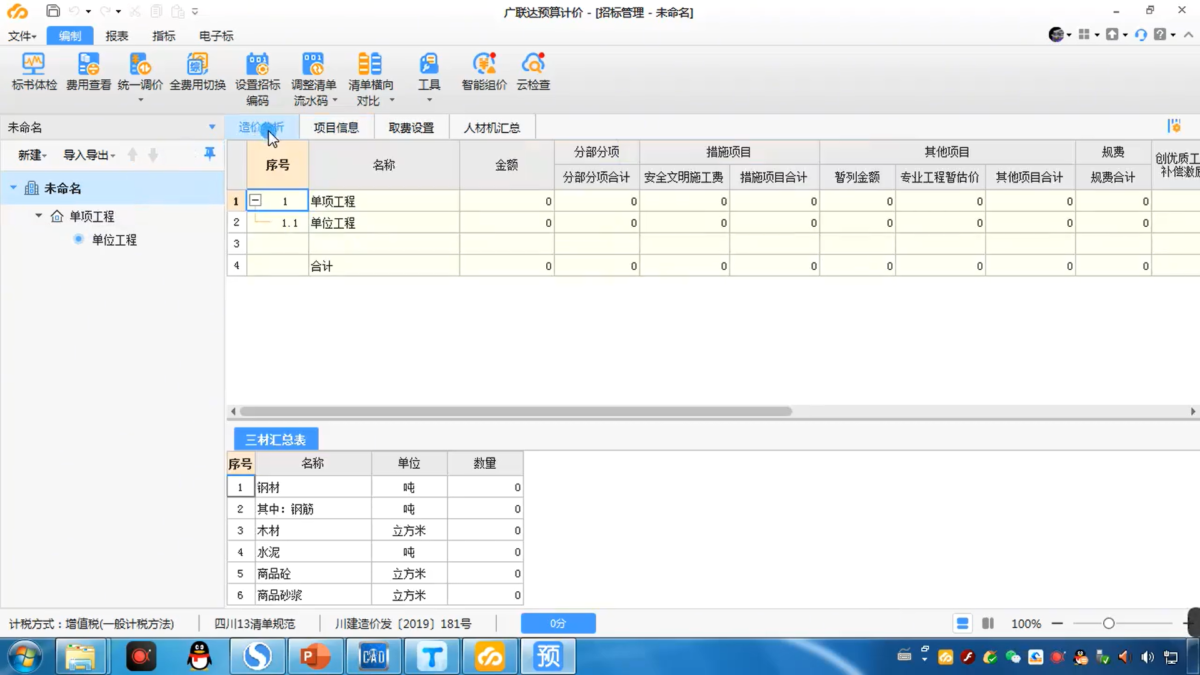Click the 三材汇总表 tab button
The width and height of the screenshot is (1200, 675).
point(276,439)
